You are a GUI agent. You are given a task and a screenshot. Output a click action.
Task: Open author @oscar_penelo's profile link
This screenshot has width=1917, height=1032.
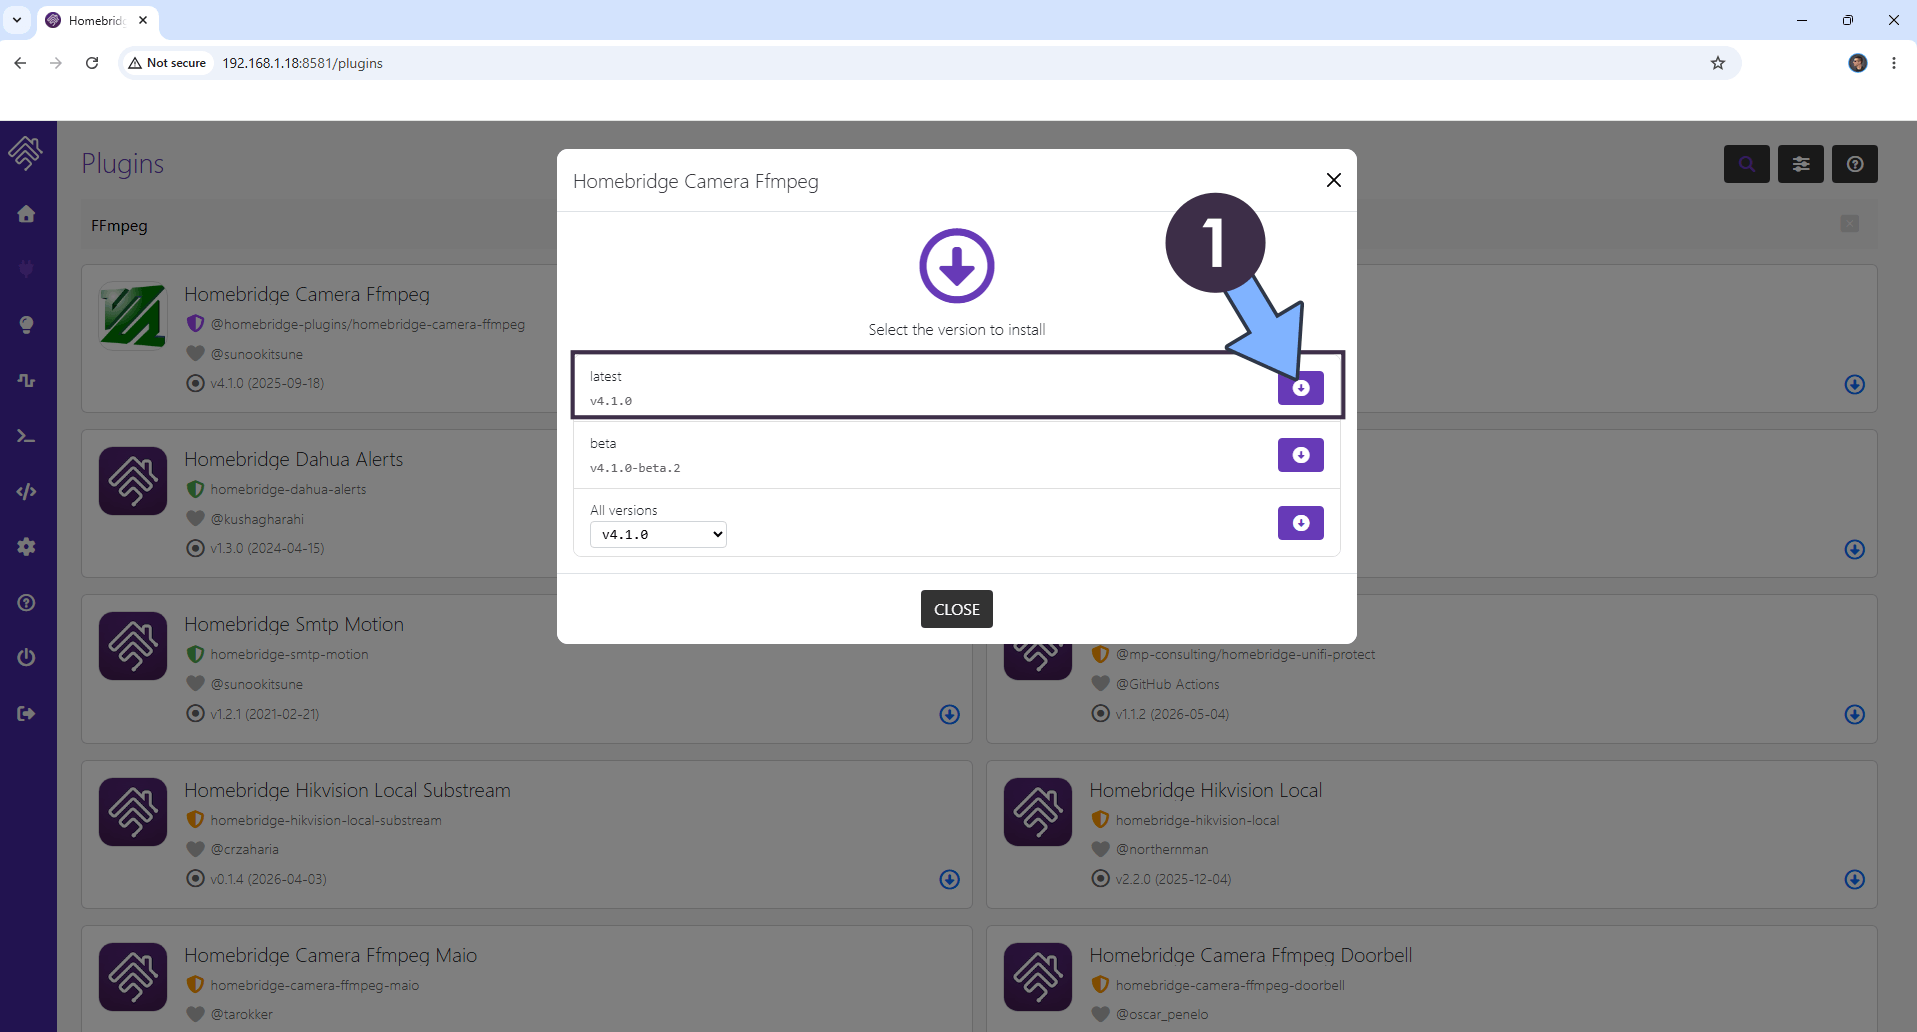pos(1162,1014)
